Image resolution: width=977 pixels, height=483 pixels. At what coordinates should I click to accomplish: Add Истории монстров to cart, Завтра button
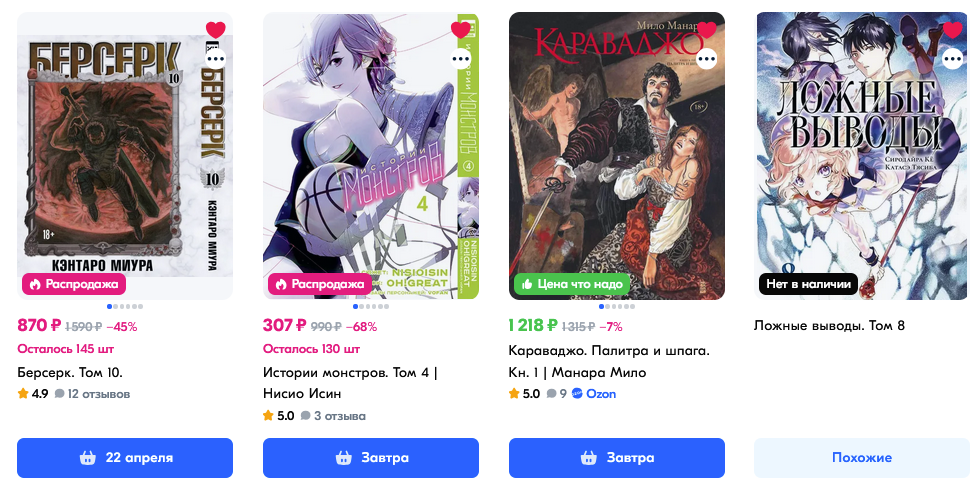(371, 458)
